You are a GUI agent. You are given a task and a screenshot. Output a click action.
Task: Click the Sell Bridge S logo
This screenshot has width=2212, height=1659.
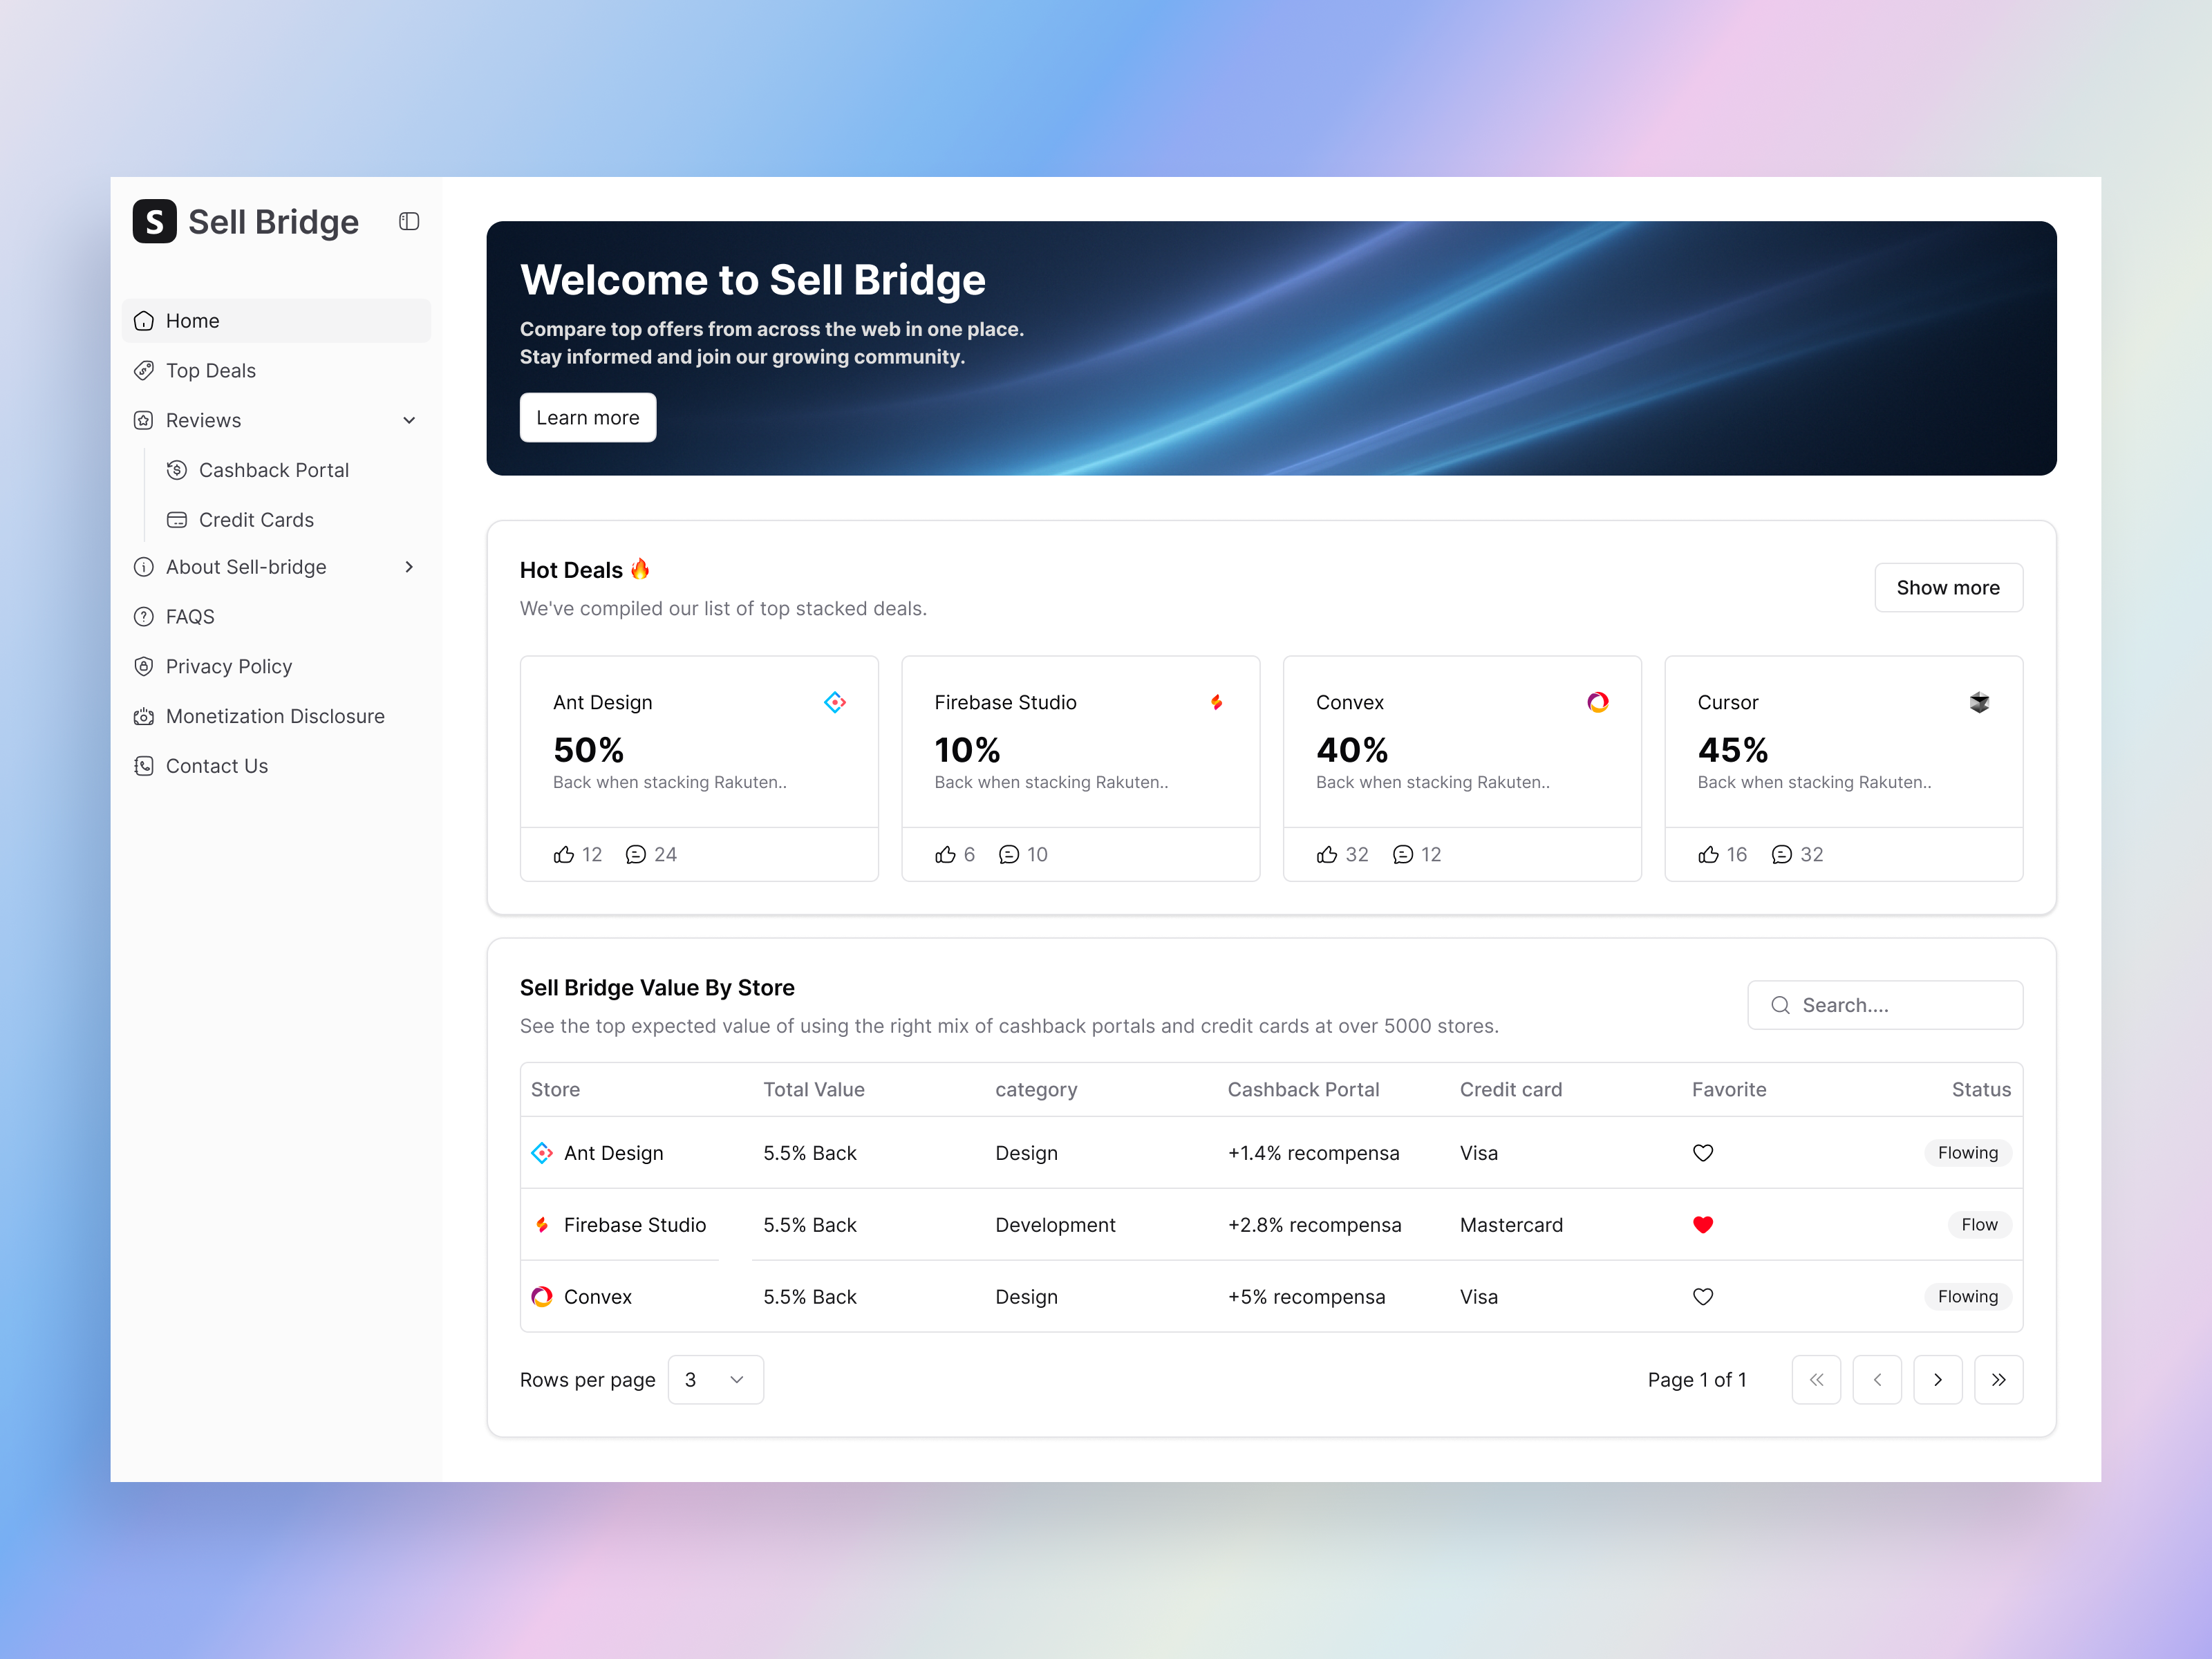(154, 221)
